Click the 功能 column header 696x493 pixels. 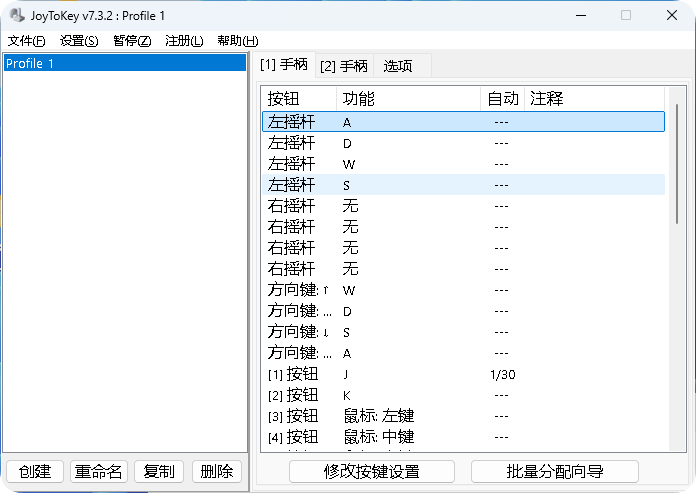tap(408, 99)
